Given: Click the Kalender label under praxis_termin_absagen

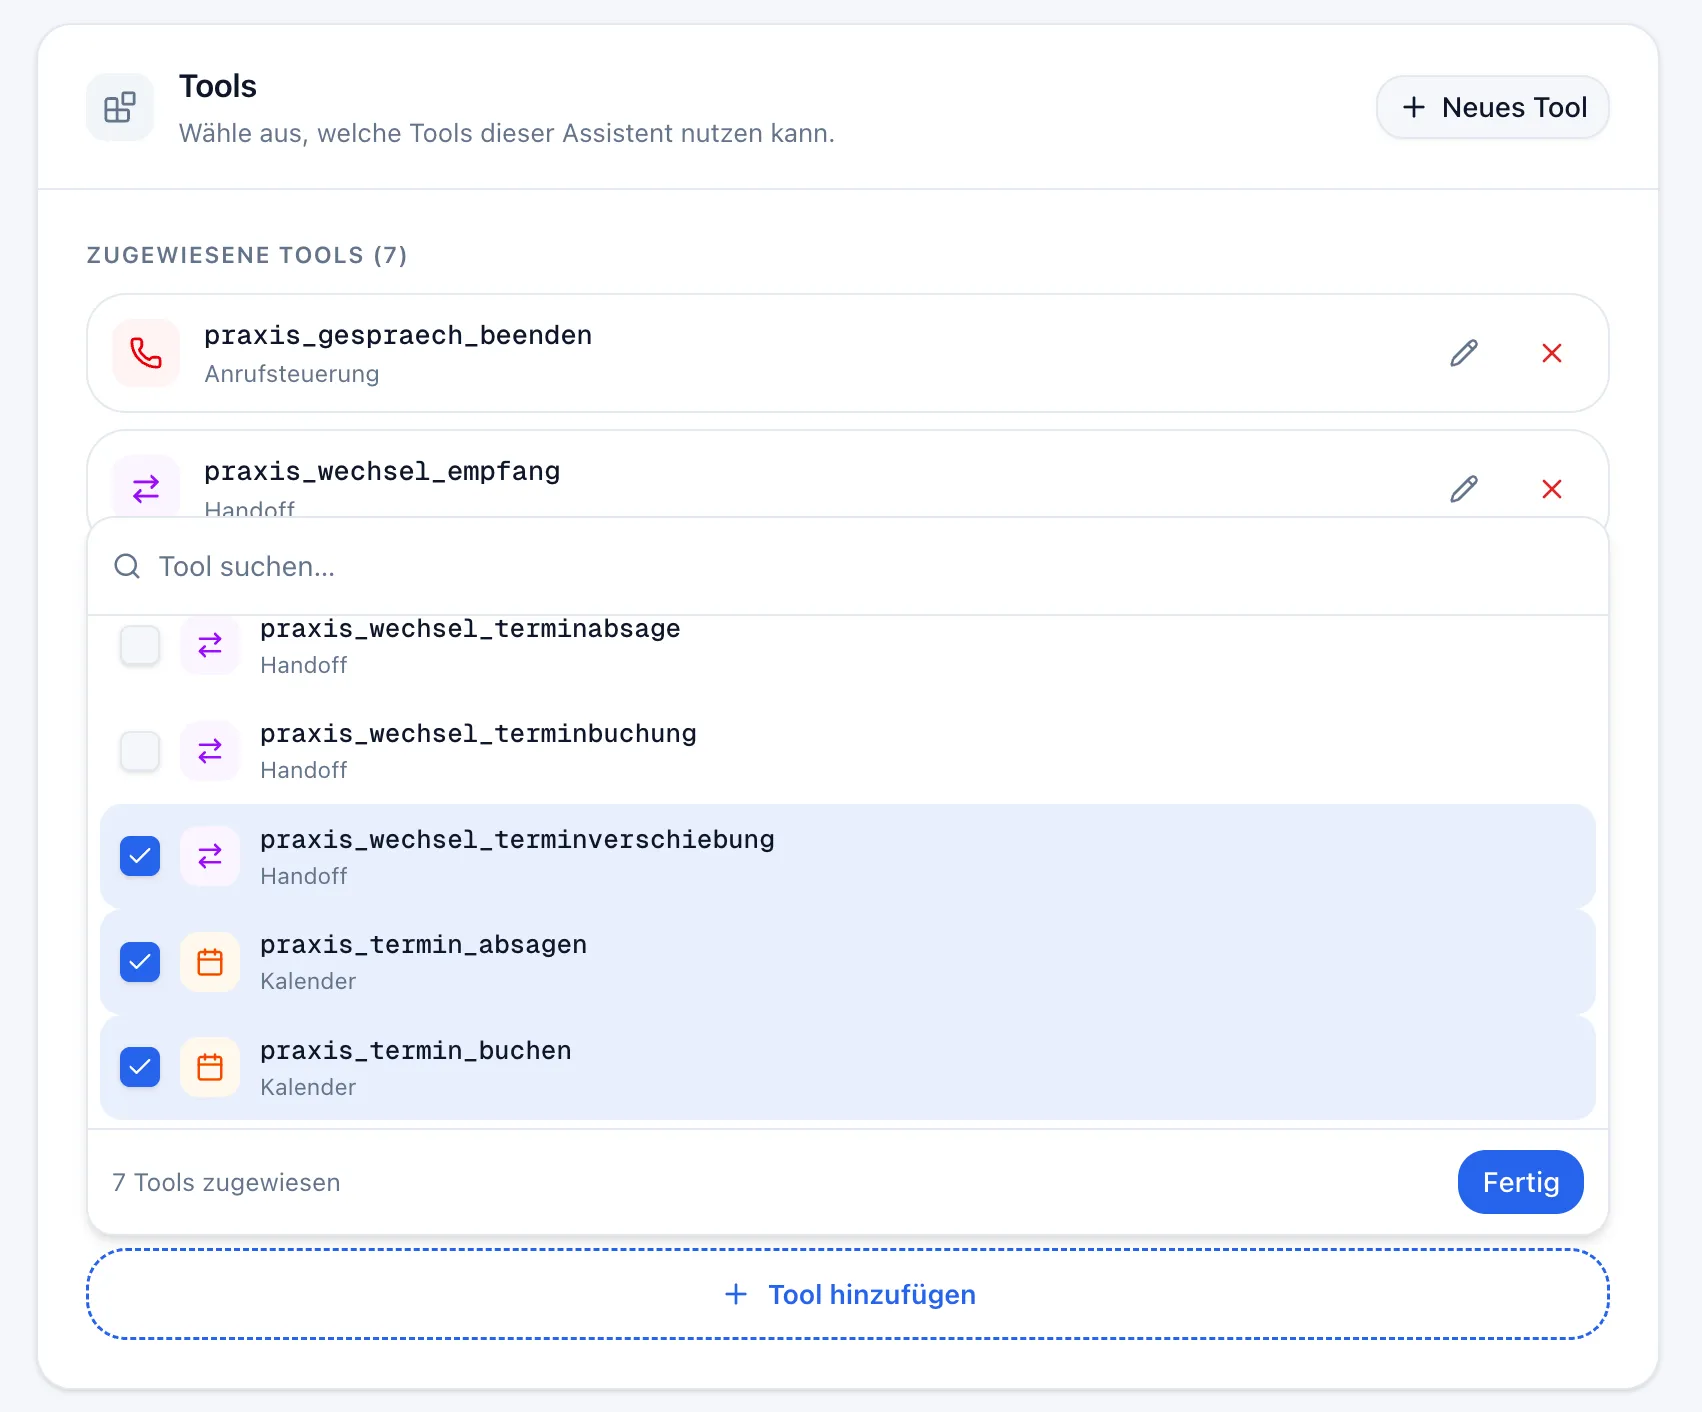Looking at the screenshot, I should coord(308,981).
